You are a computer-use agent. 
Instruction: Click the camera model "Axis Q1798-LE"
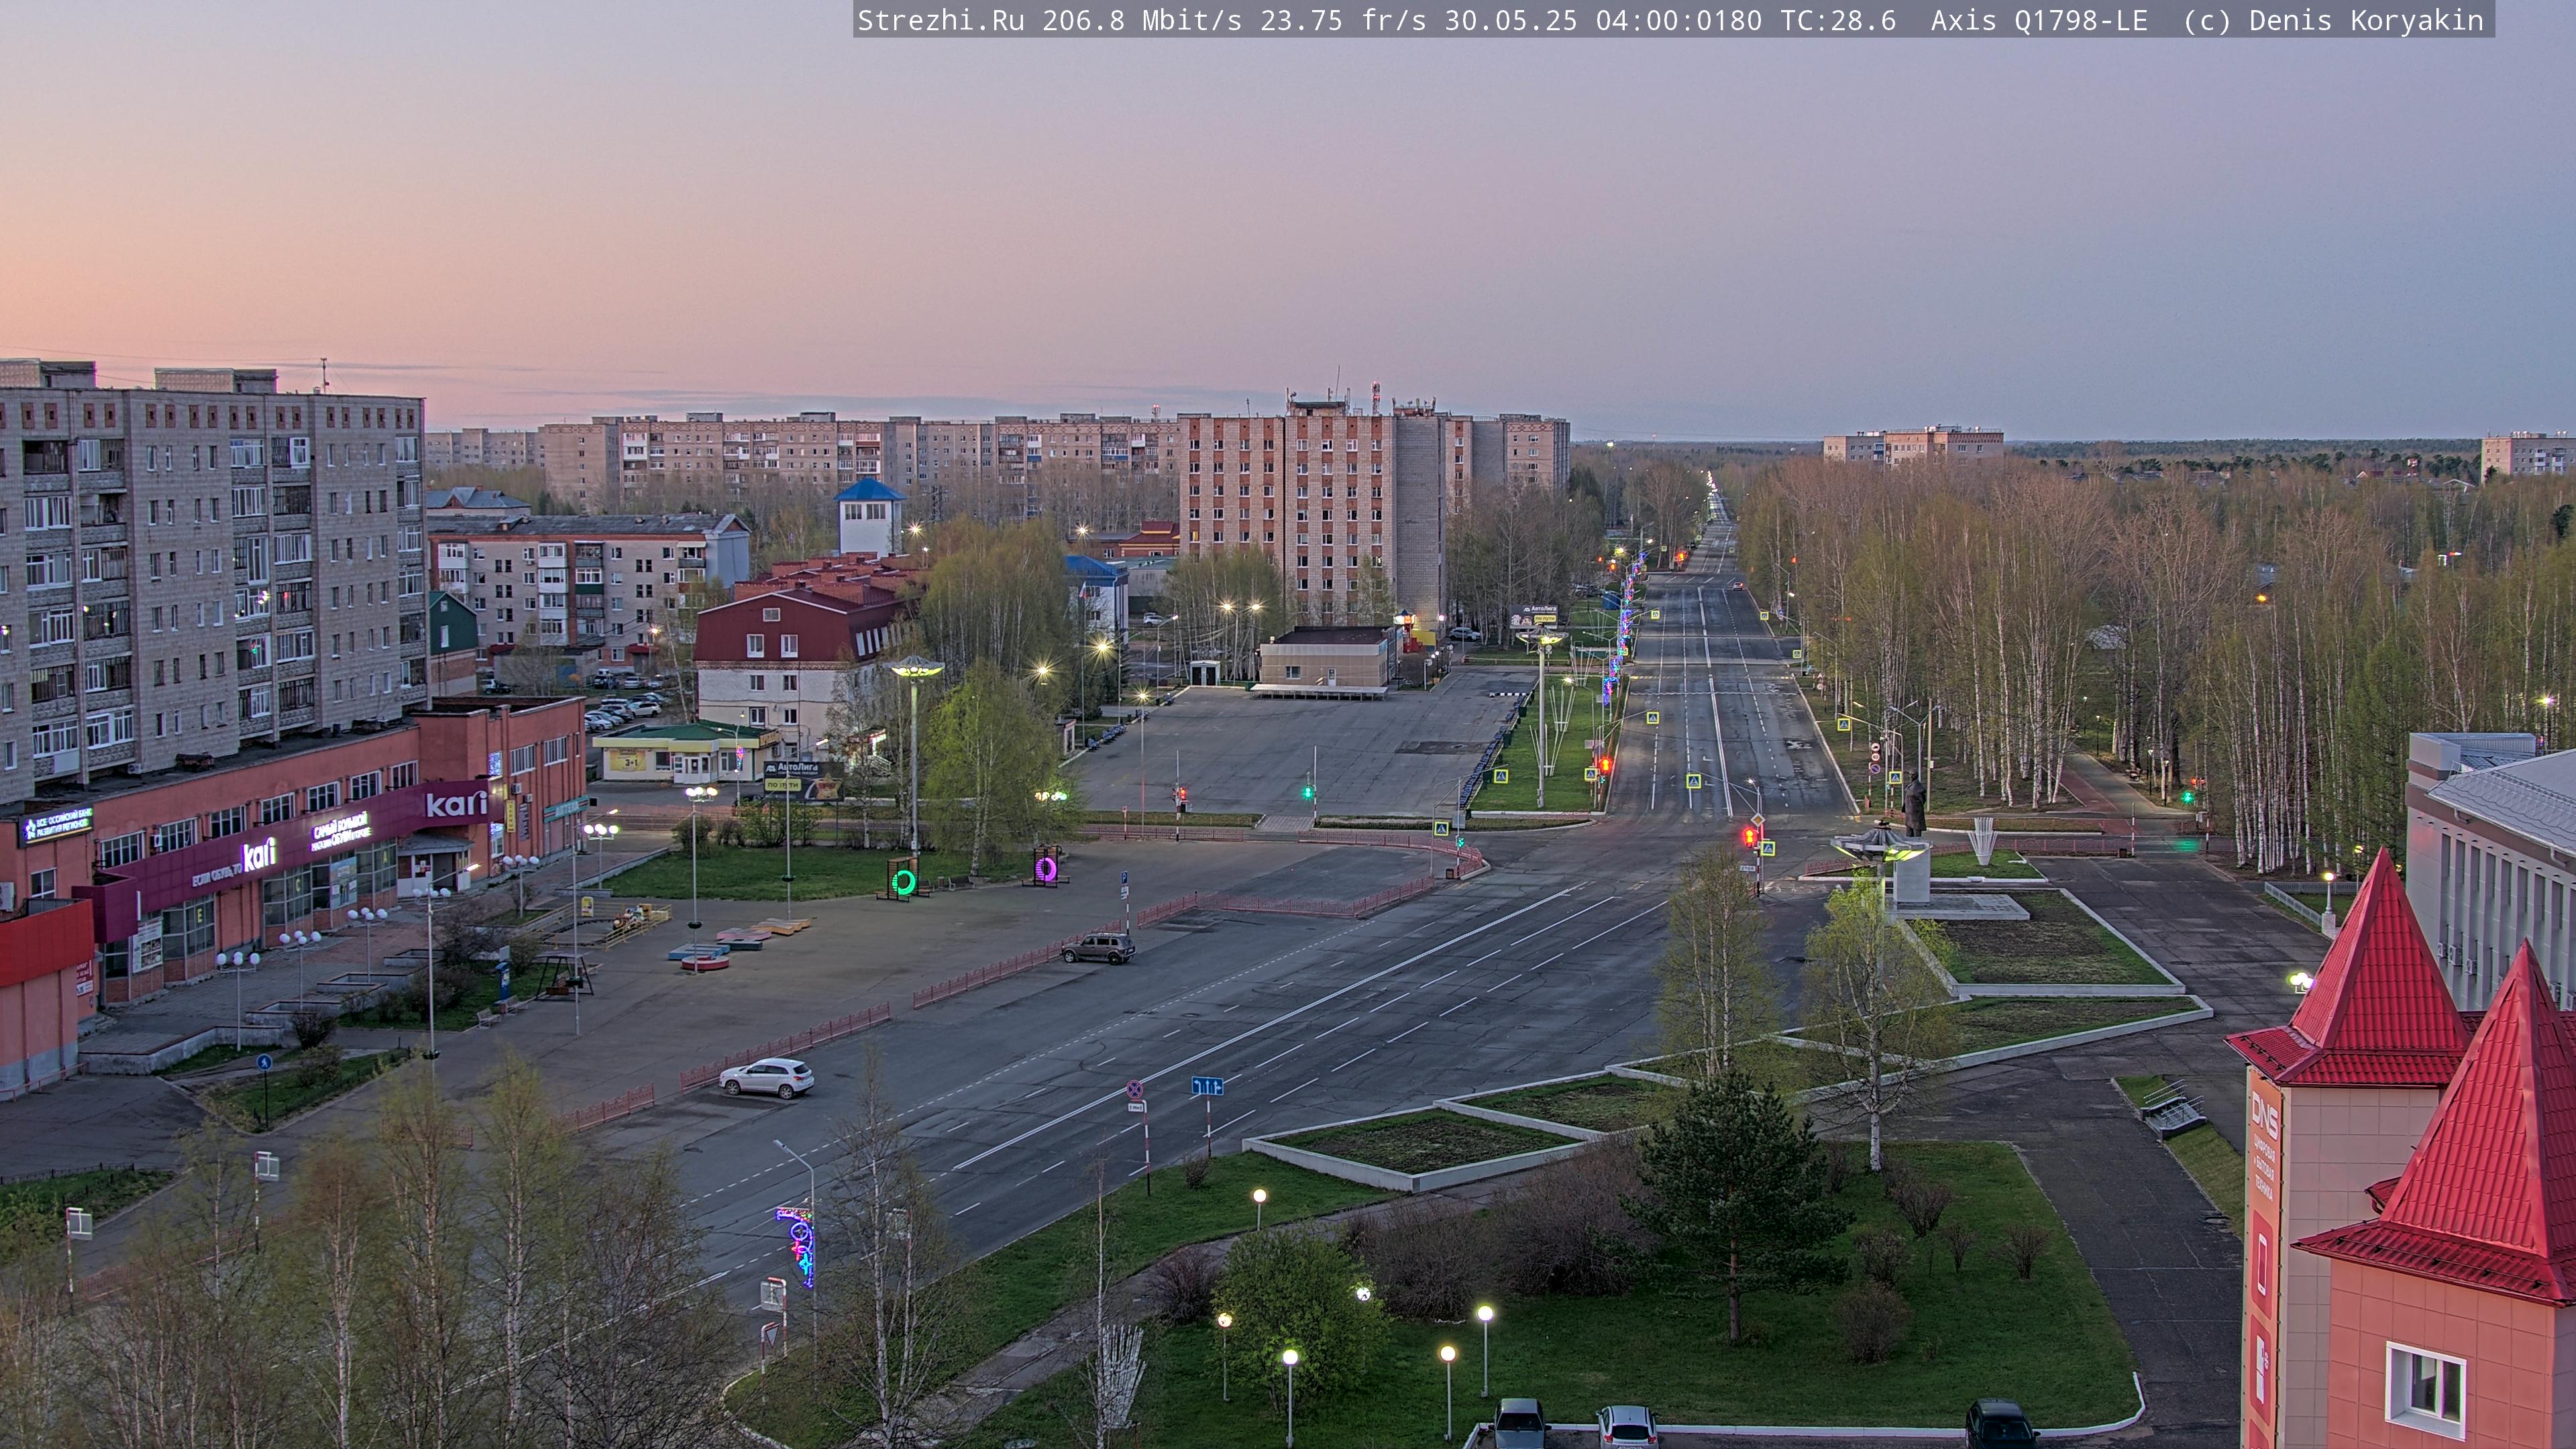pyautogui.click(x=2039, y=21)
